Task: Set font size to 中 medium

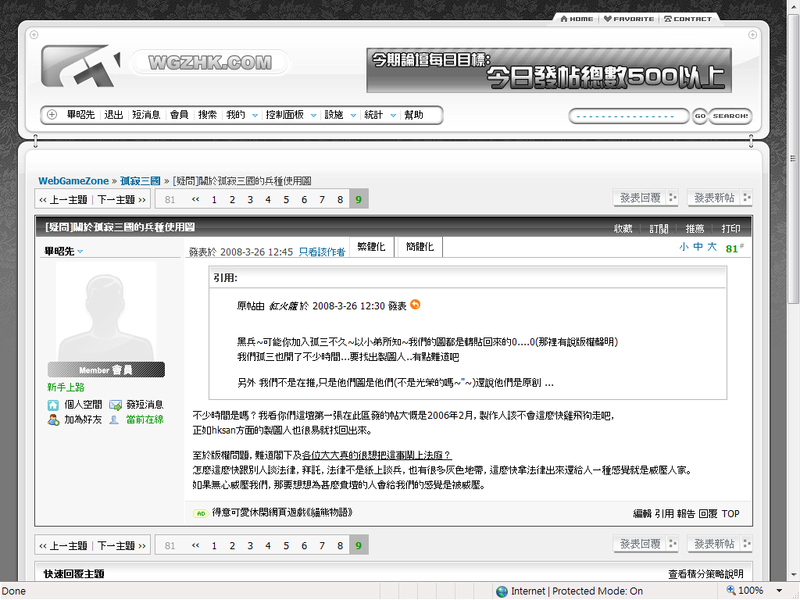Action: pos(697,247)
